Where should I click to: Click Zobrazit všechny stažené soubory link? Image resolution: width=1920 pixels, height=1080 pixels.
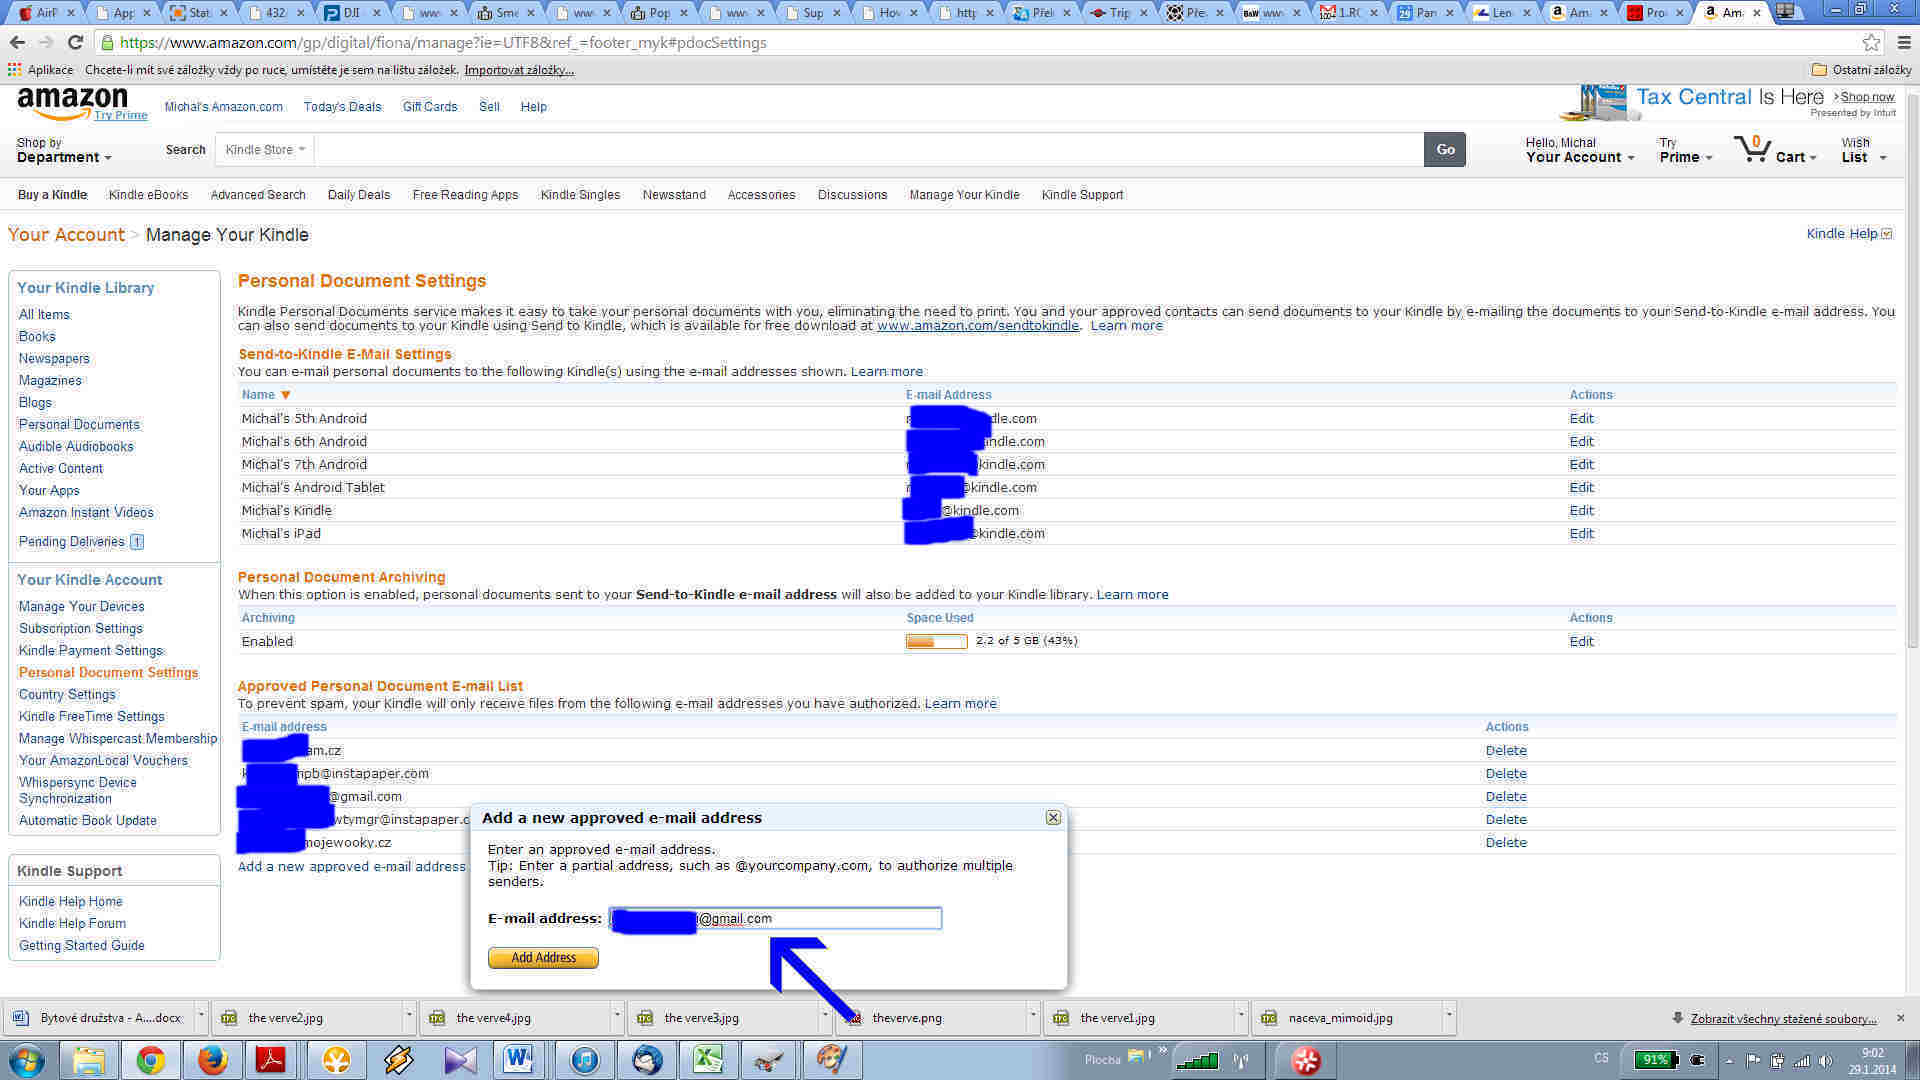tap(1783, 1019)
